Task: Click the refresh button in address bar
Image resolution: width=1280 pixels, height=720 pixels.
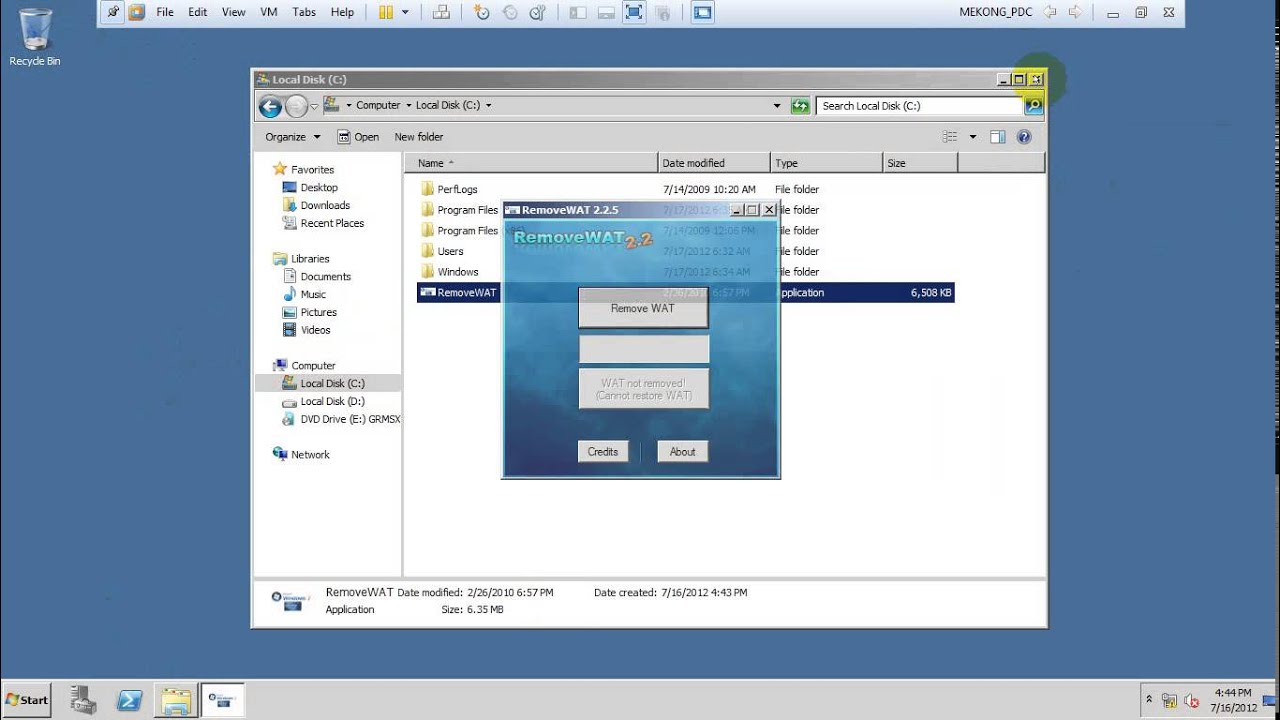Action: coord(800,105)
